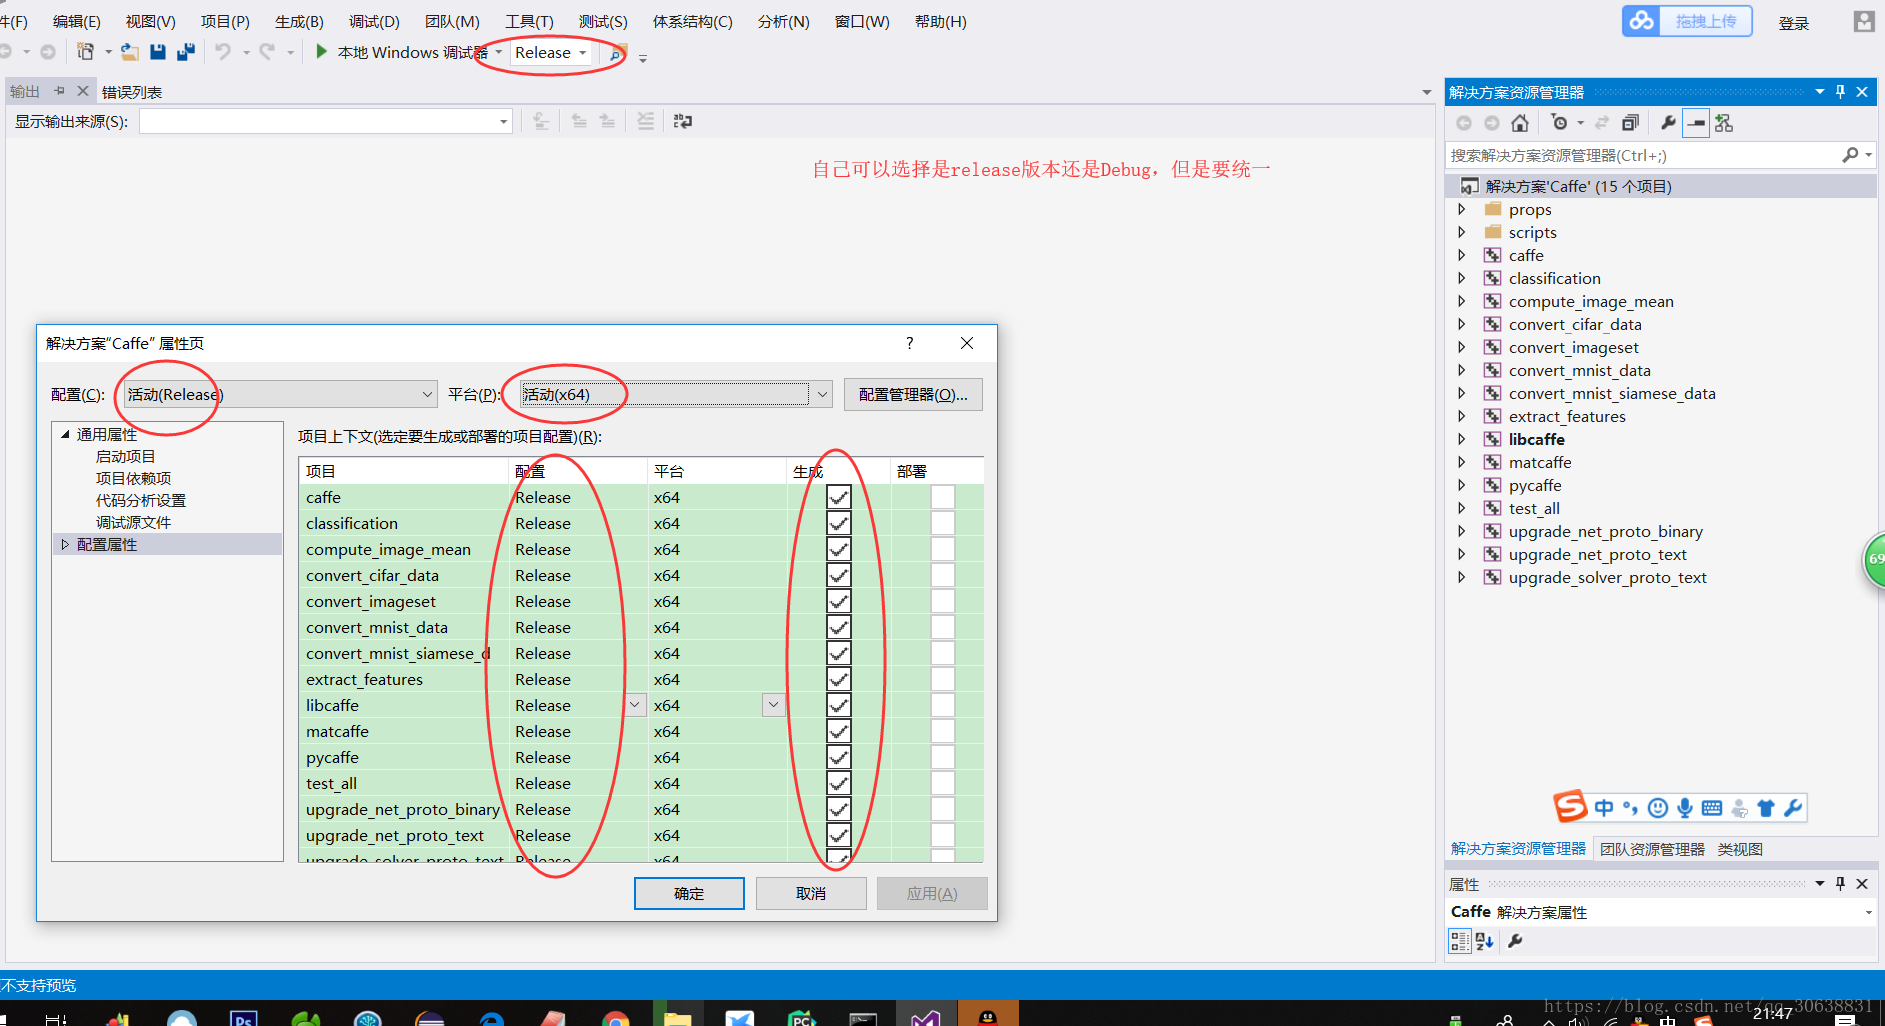Toggle the deploy checkbox for test_all
Image resolution: width=1885 pixels, height=1026 pixels.
[x=943, y=783]
